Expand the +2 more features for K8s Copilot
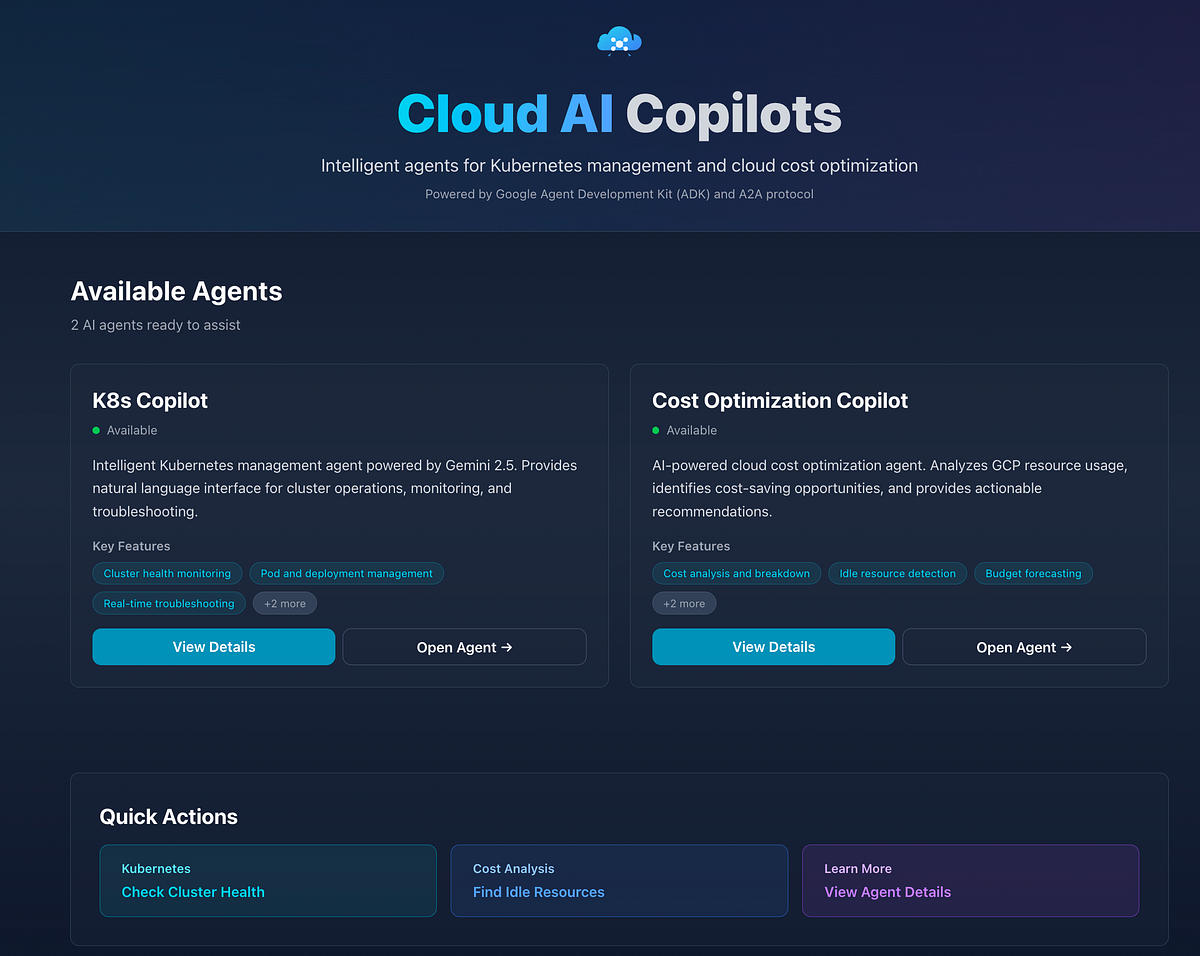 [x=285, y=603]
